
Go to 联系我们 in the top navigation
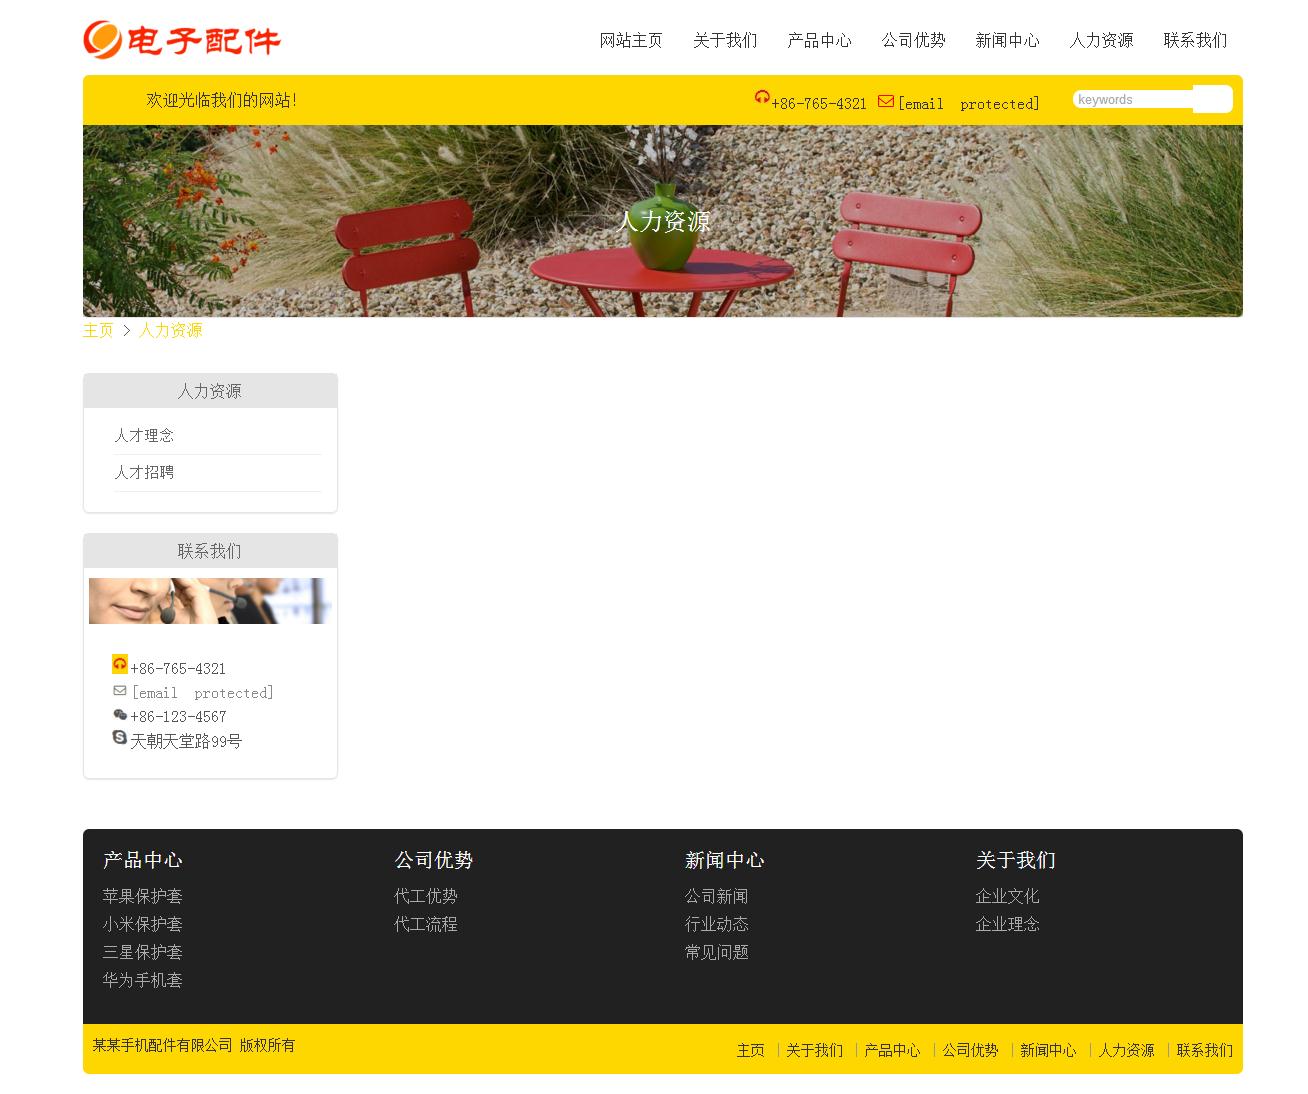click(1195, 40)
